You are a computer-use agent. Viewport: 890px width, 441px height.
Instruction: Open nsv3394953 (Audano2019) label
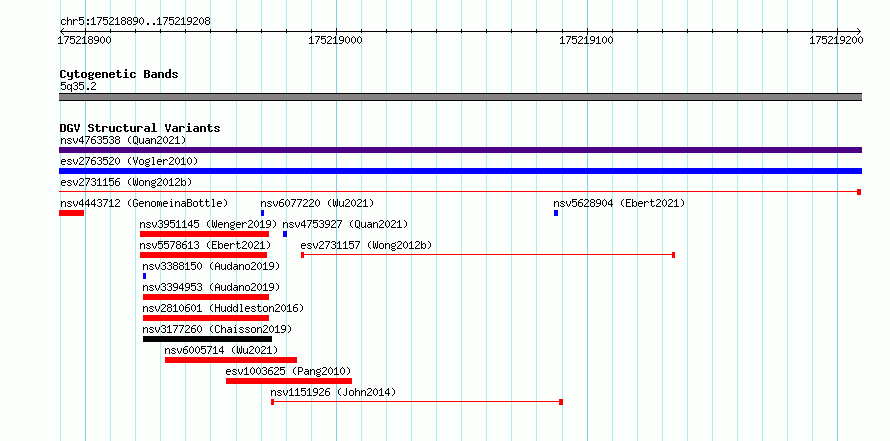[211, 287]
